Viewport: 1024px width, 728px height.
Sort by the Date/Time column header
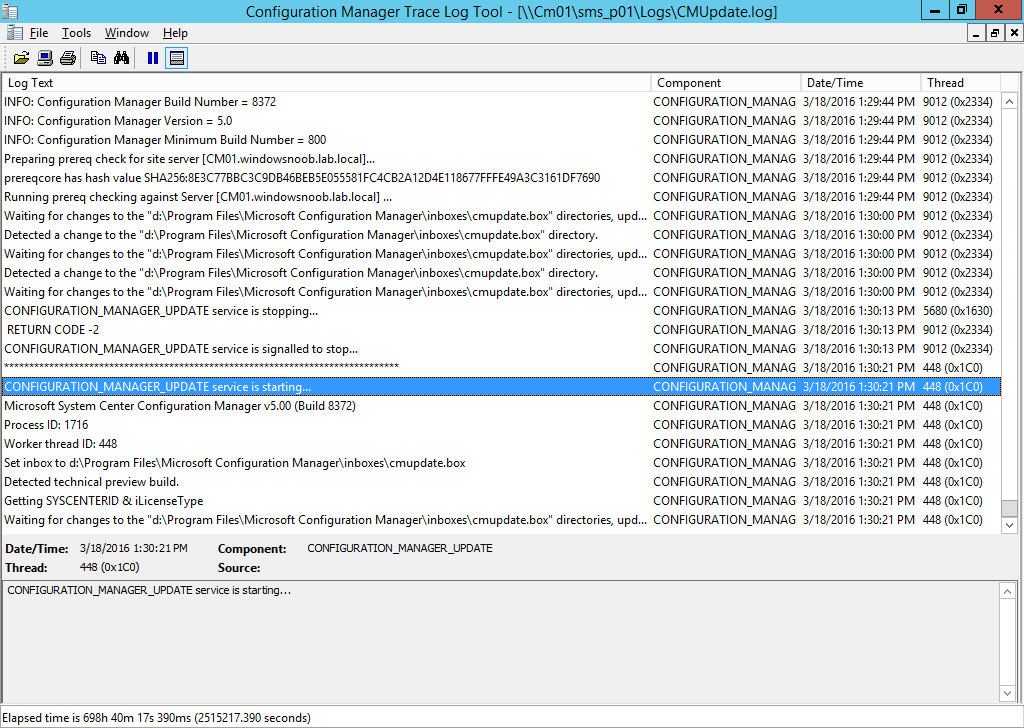(861, 83)
